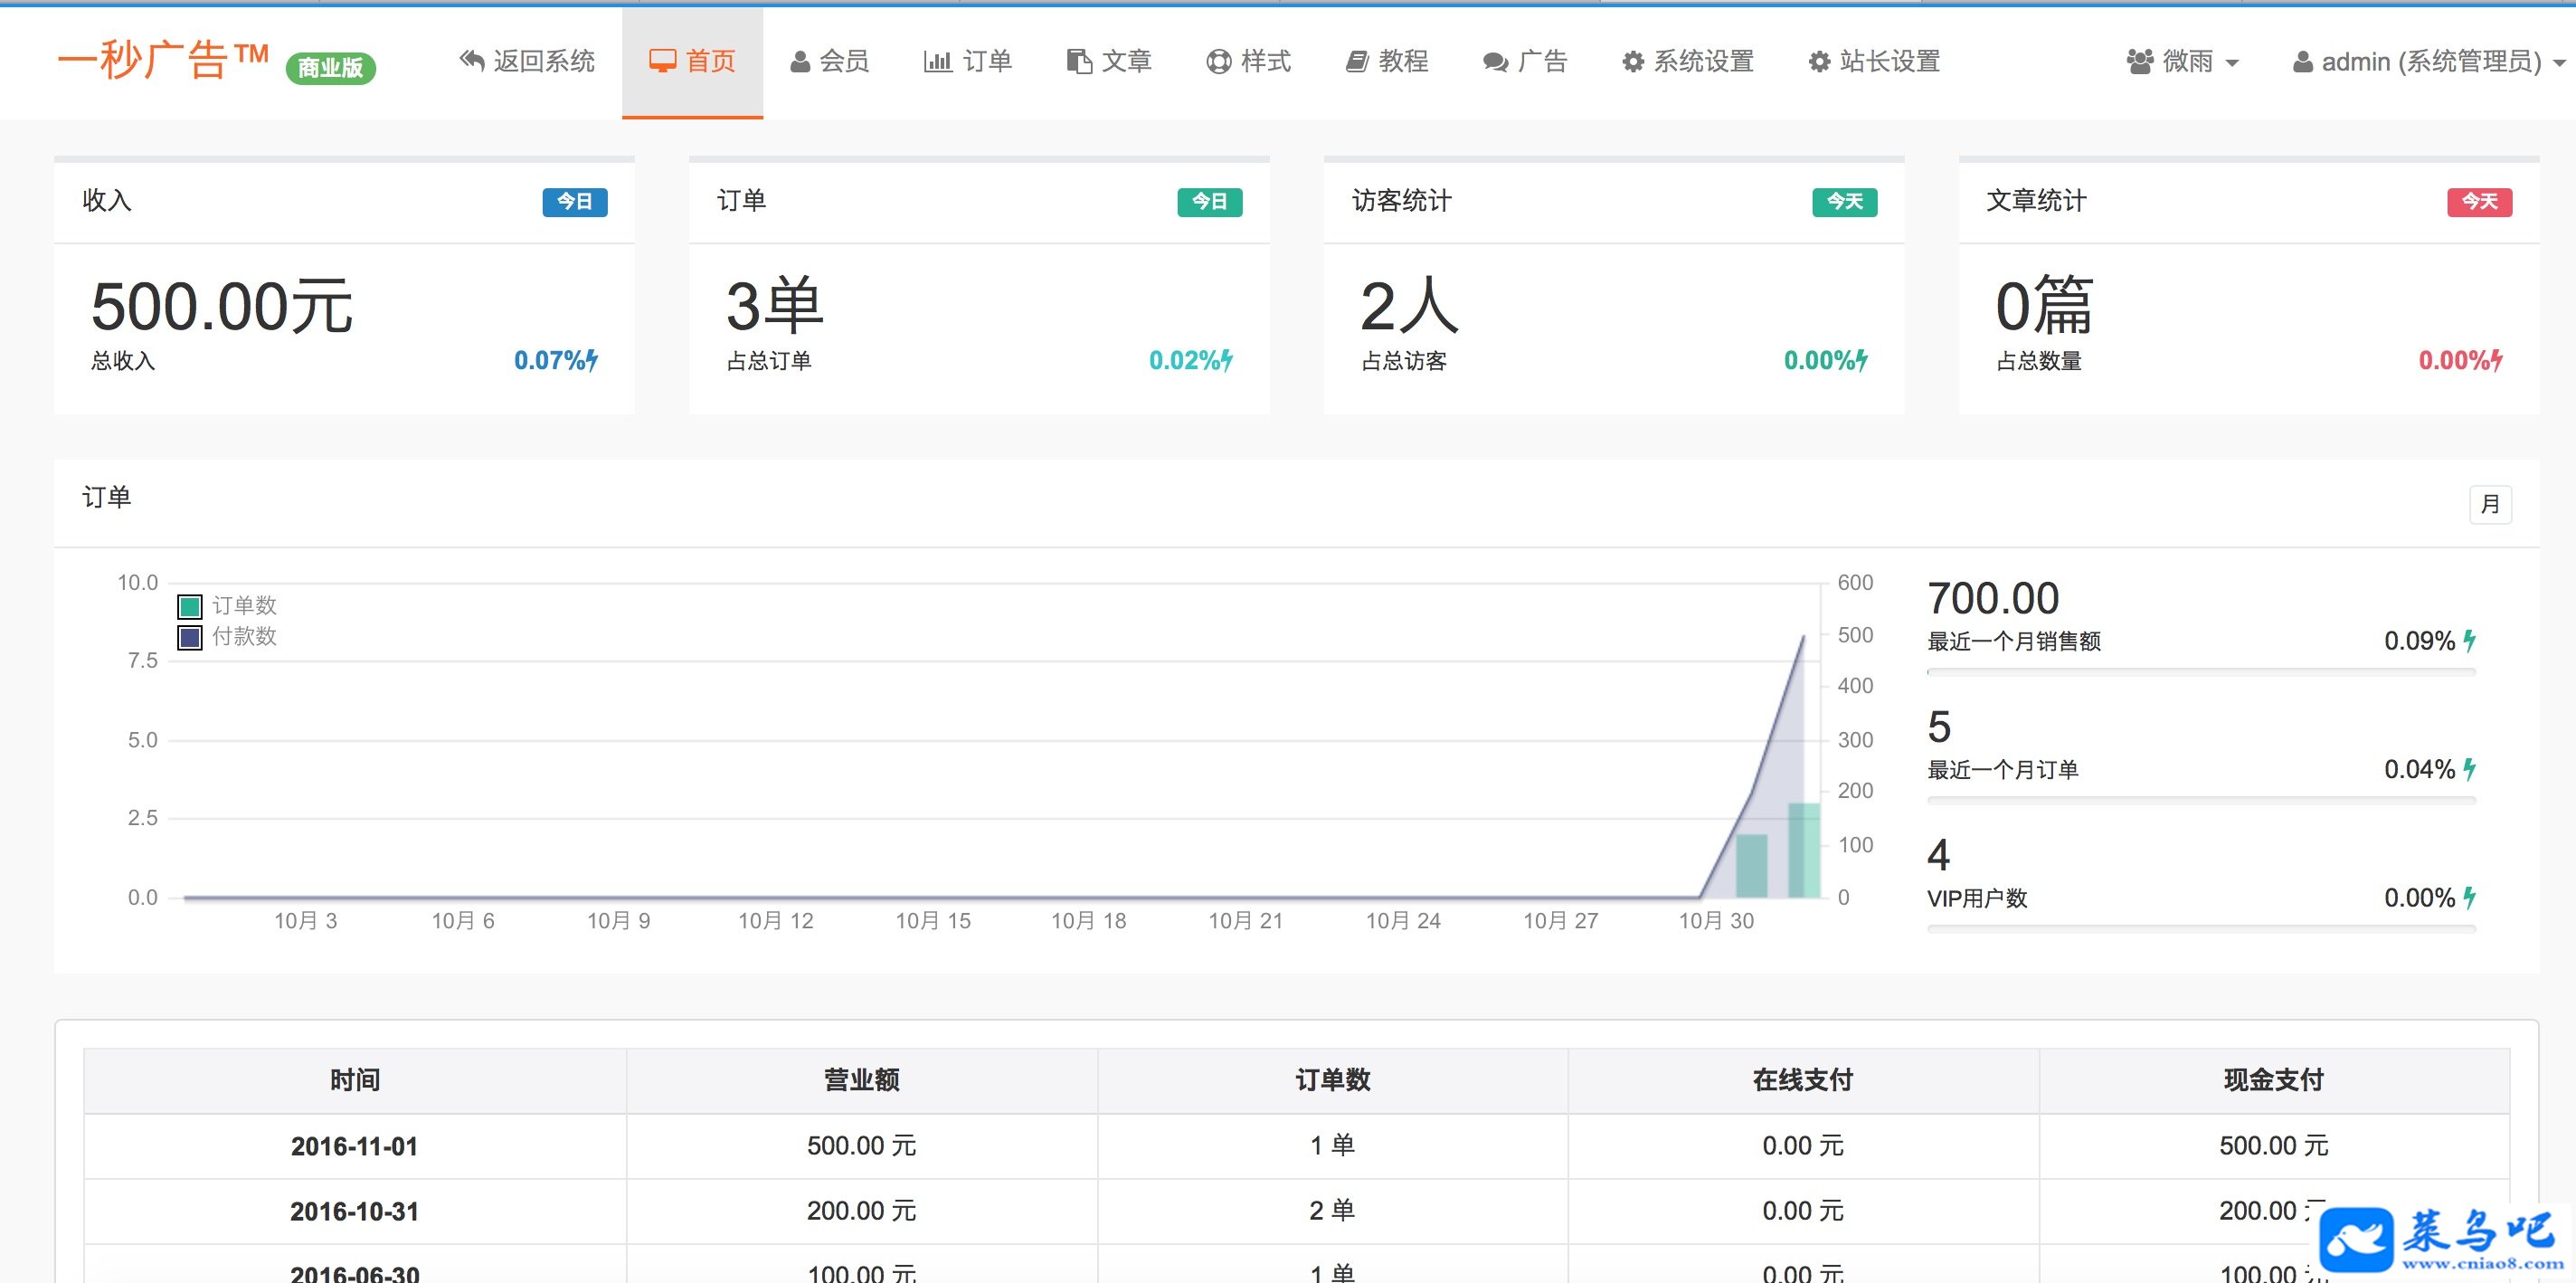Open the 广告 menu
Viewport: 2576px width, 1283px height.
tap(1525, 62)
